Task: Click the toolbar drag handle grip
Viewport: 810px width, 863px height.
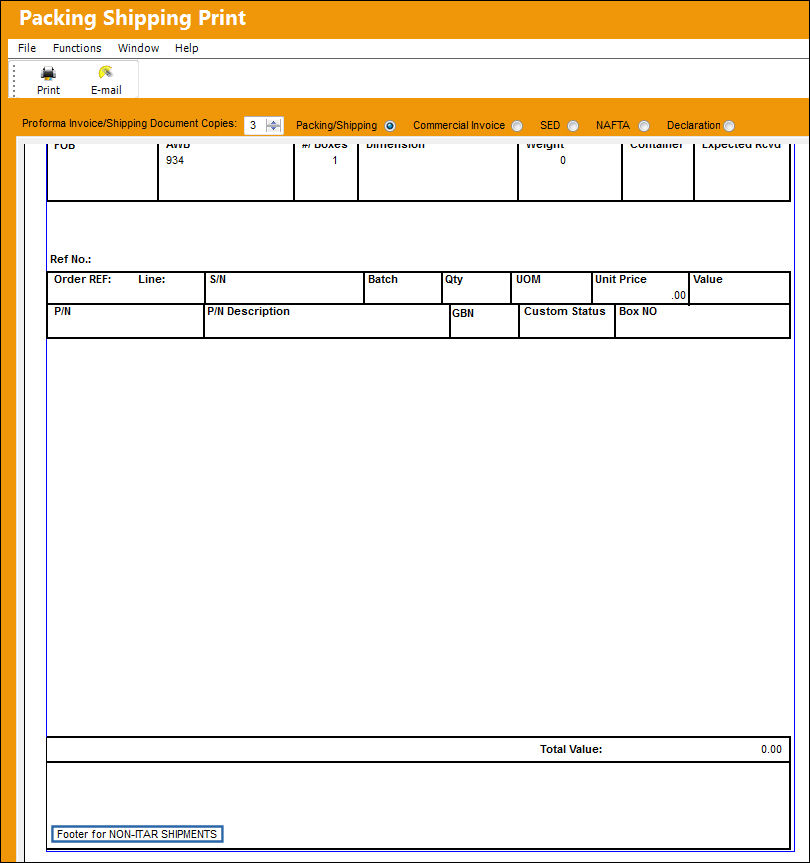Action: 14,80
